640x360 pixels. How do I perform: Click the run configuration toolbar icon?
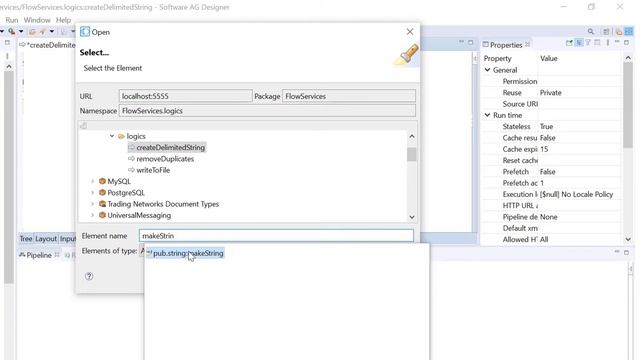click(x=11, y=31)
